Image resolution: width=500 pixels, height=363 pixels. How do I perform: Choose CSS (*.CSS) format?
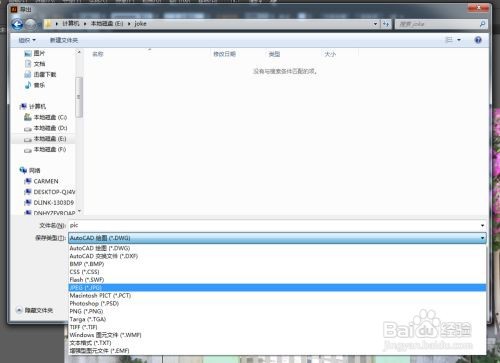(x=277, y=272)
